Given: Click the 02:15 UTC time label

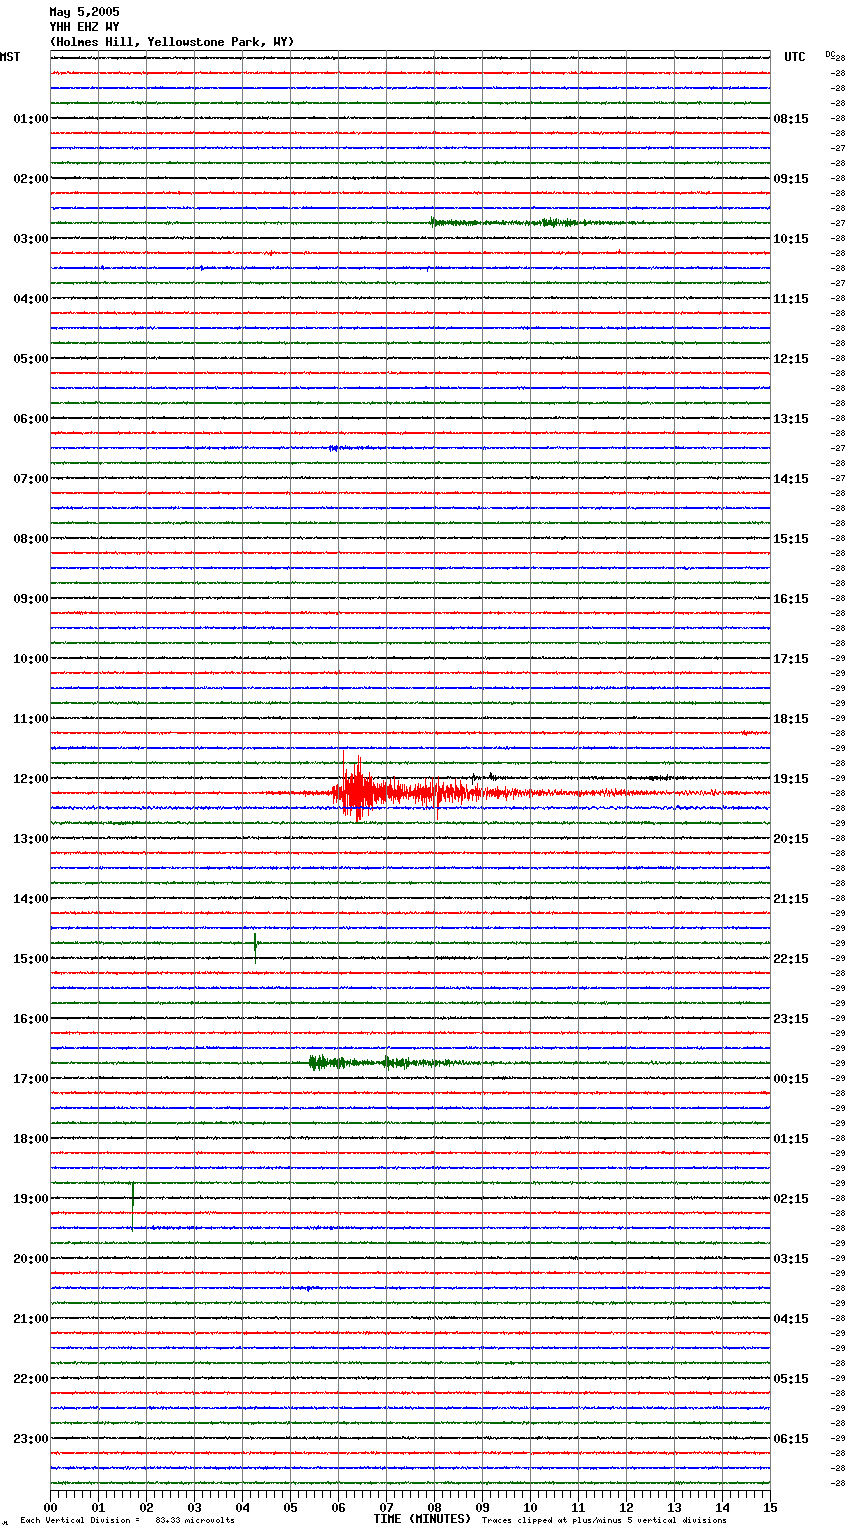Looking at the screenshot, I should pyautogui.click(x=791, y=1199).
